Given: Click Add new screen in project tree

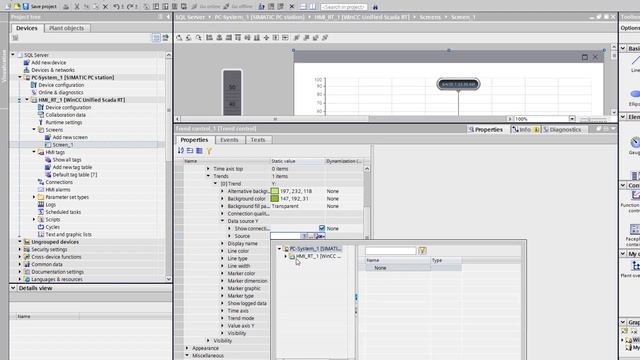Looking at the screenshot, I should pyautogui.click(x=70, y=138).
